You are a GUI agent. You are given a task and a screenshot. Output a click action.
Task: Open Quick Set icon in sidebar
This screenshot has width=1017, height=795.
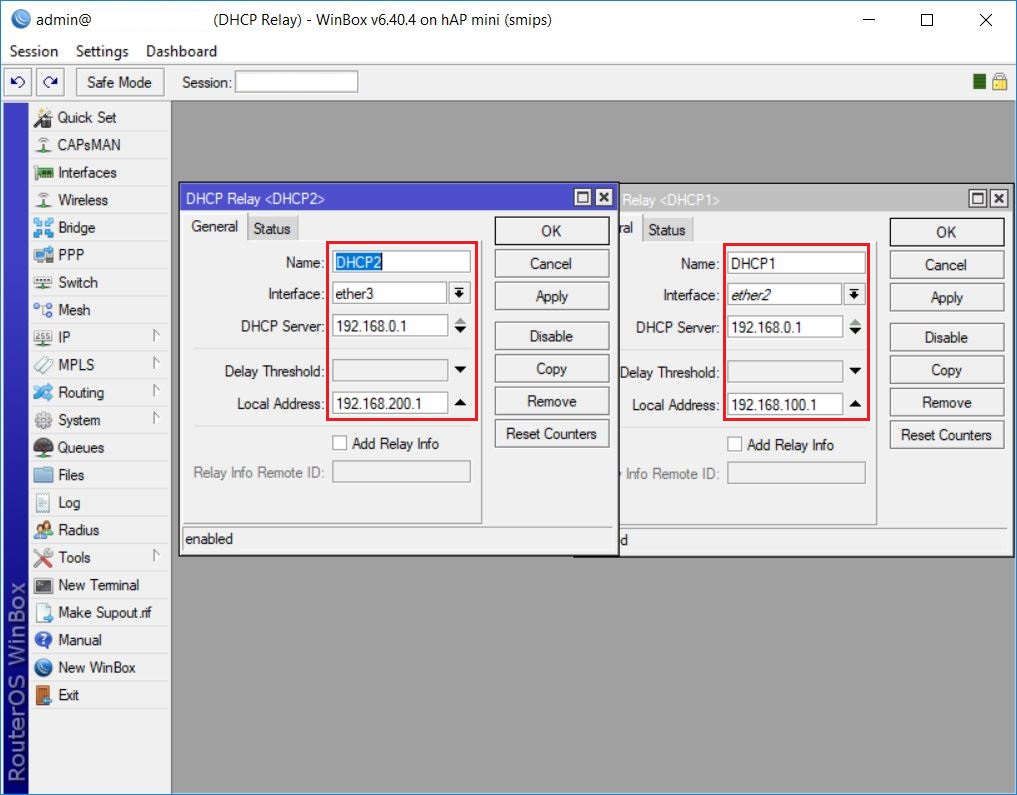43,118
